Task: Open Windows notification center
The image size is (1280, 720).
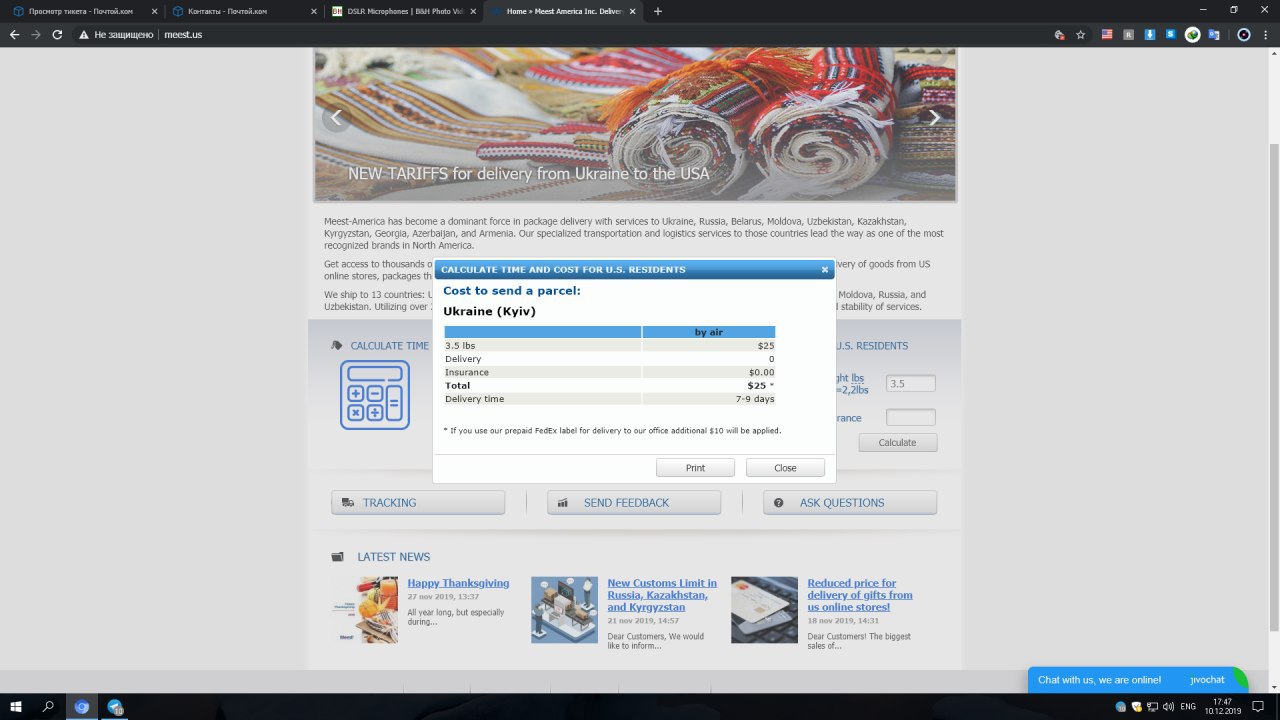Action: pyautogui.click(x=1258, y=706)
